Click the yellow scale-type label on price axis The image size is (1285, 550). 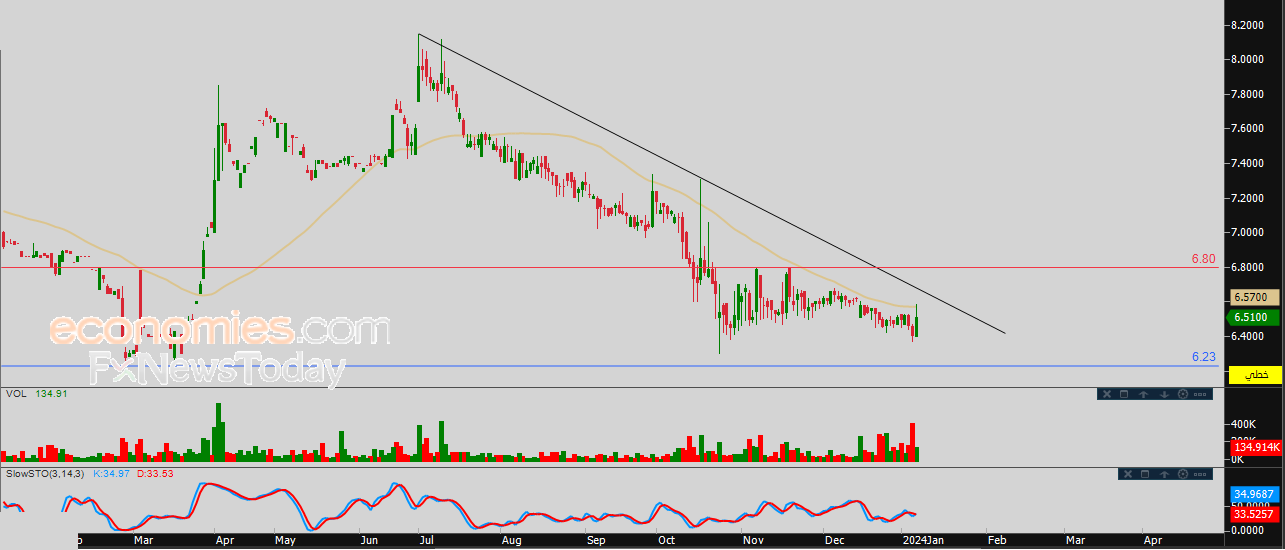[x=1256, y=374]
